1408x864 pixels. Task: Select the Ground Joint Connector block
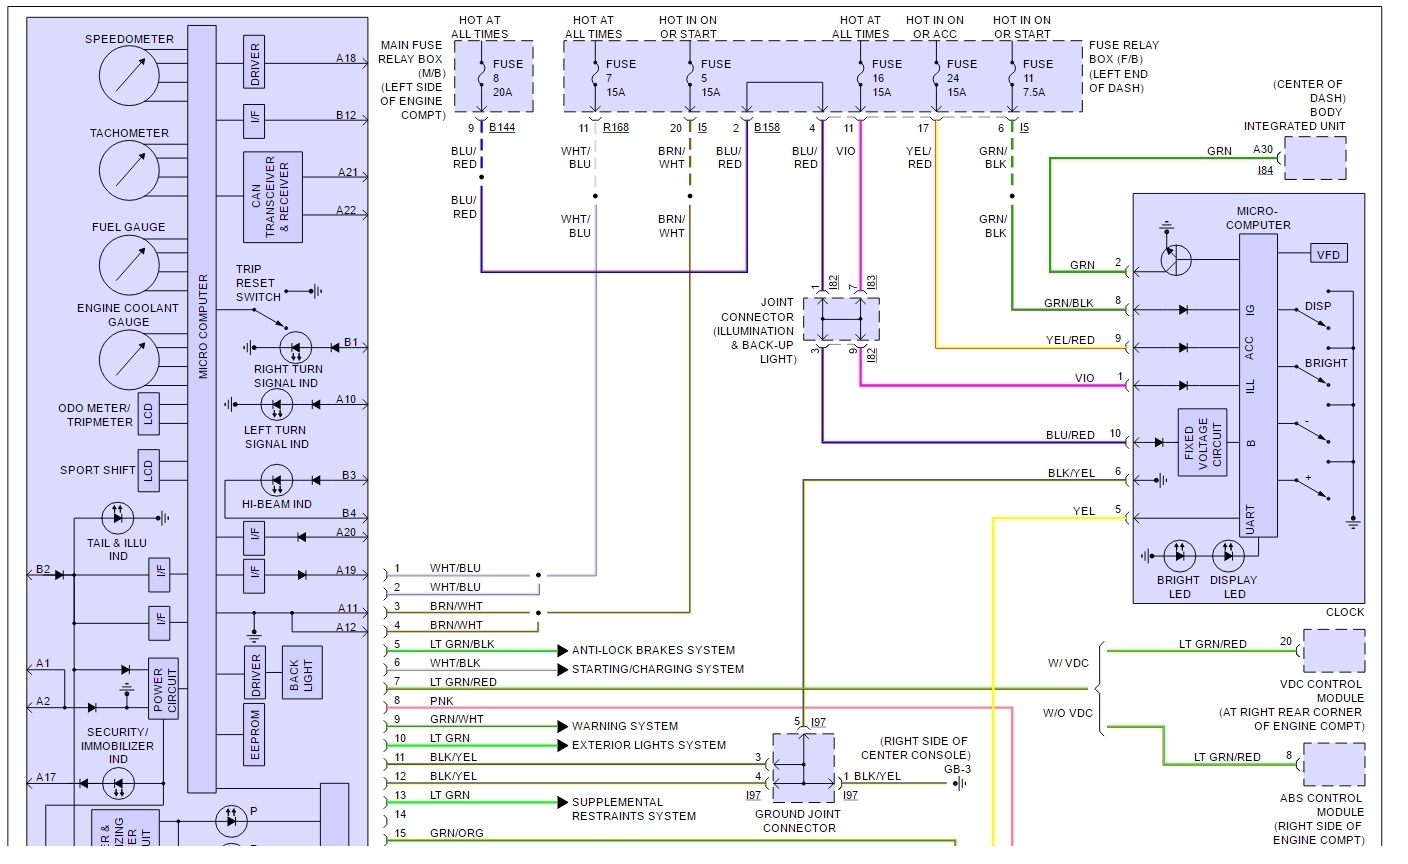click(x=804, y=768)
